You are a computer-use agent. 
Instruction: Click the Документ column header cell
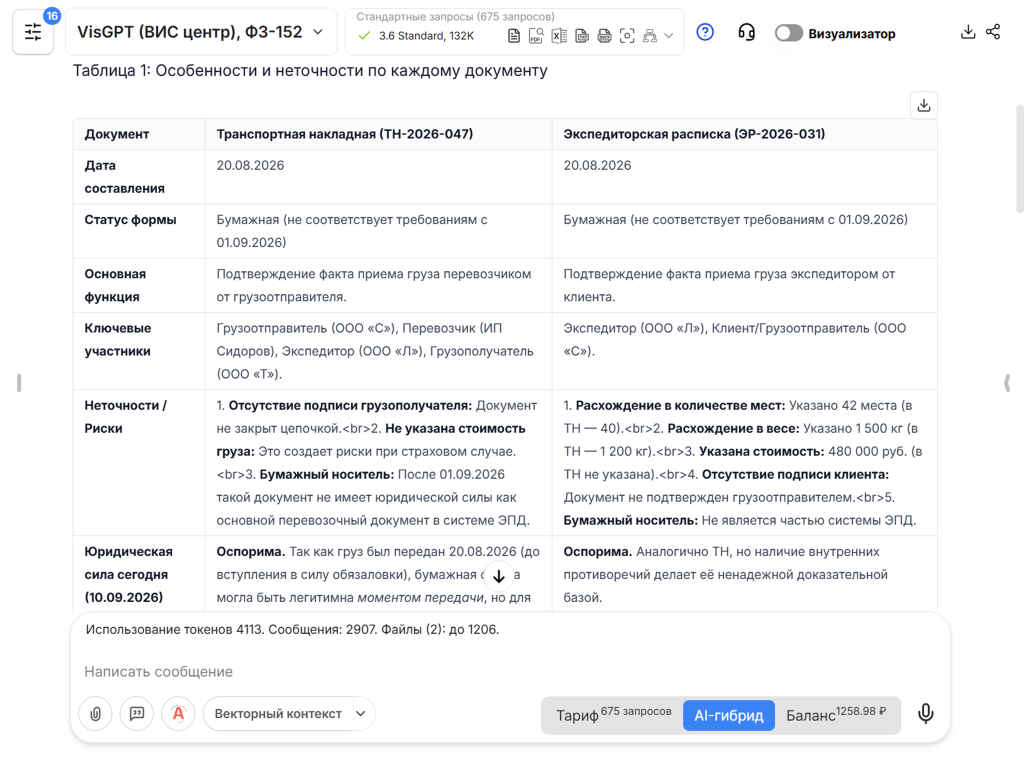(x=139, y=134)
